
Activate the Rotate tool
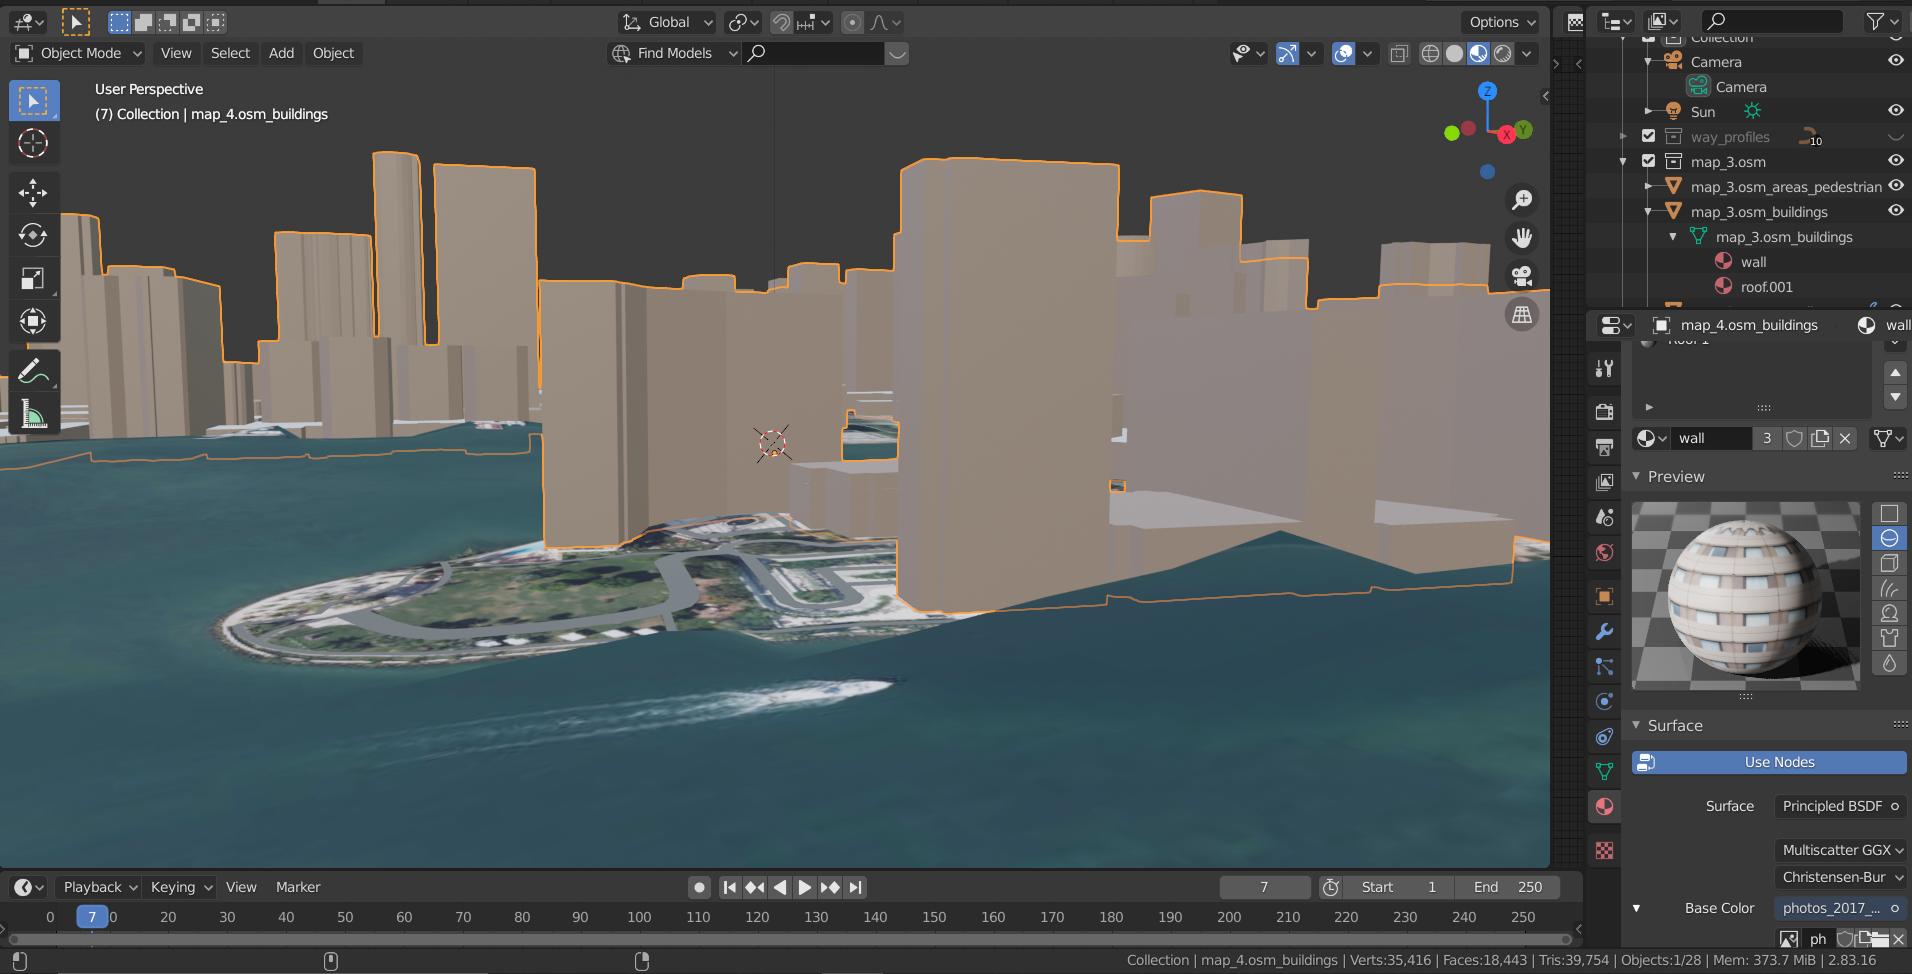coord(33,235)
